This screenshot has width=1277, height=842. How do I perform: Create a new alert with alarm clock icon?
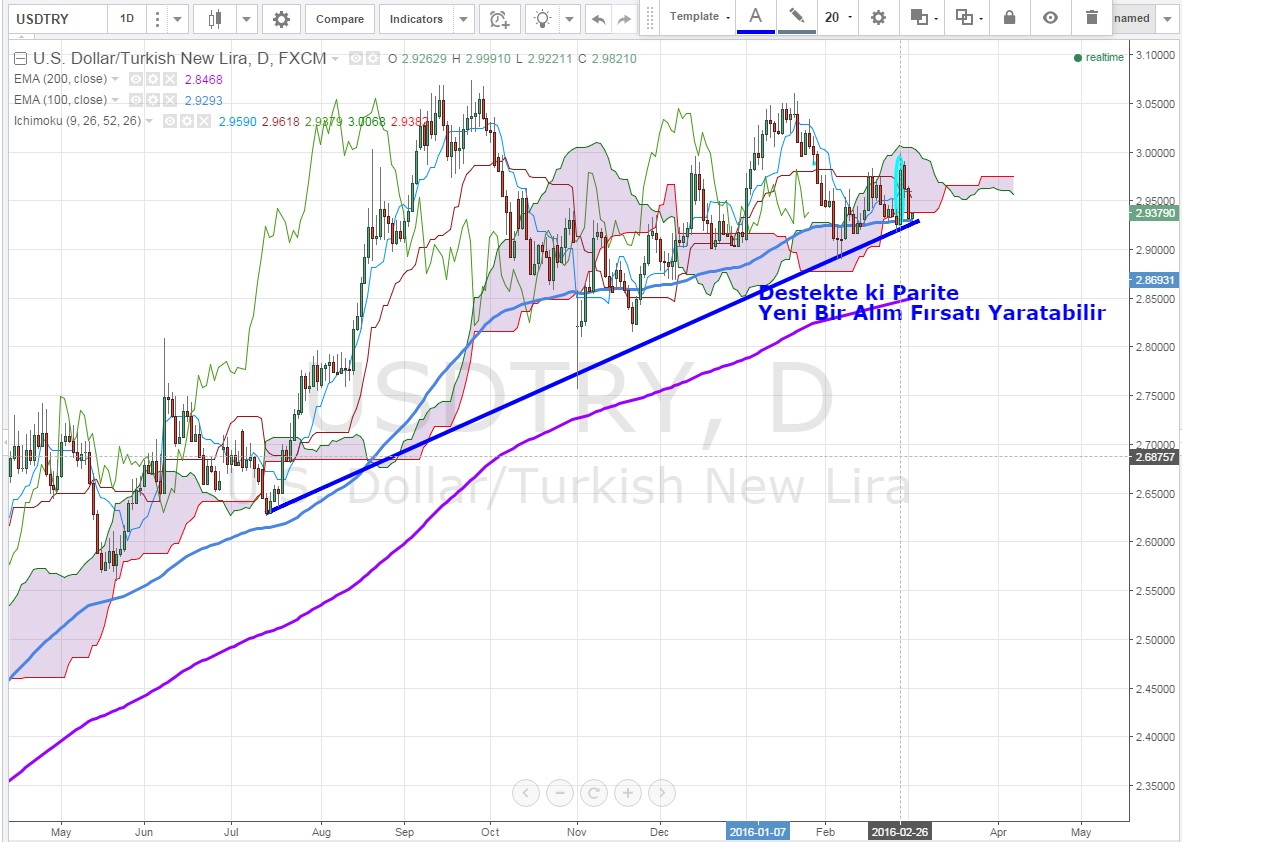click(498, 19)
